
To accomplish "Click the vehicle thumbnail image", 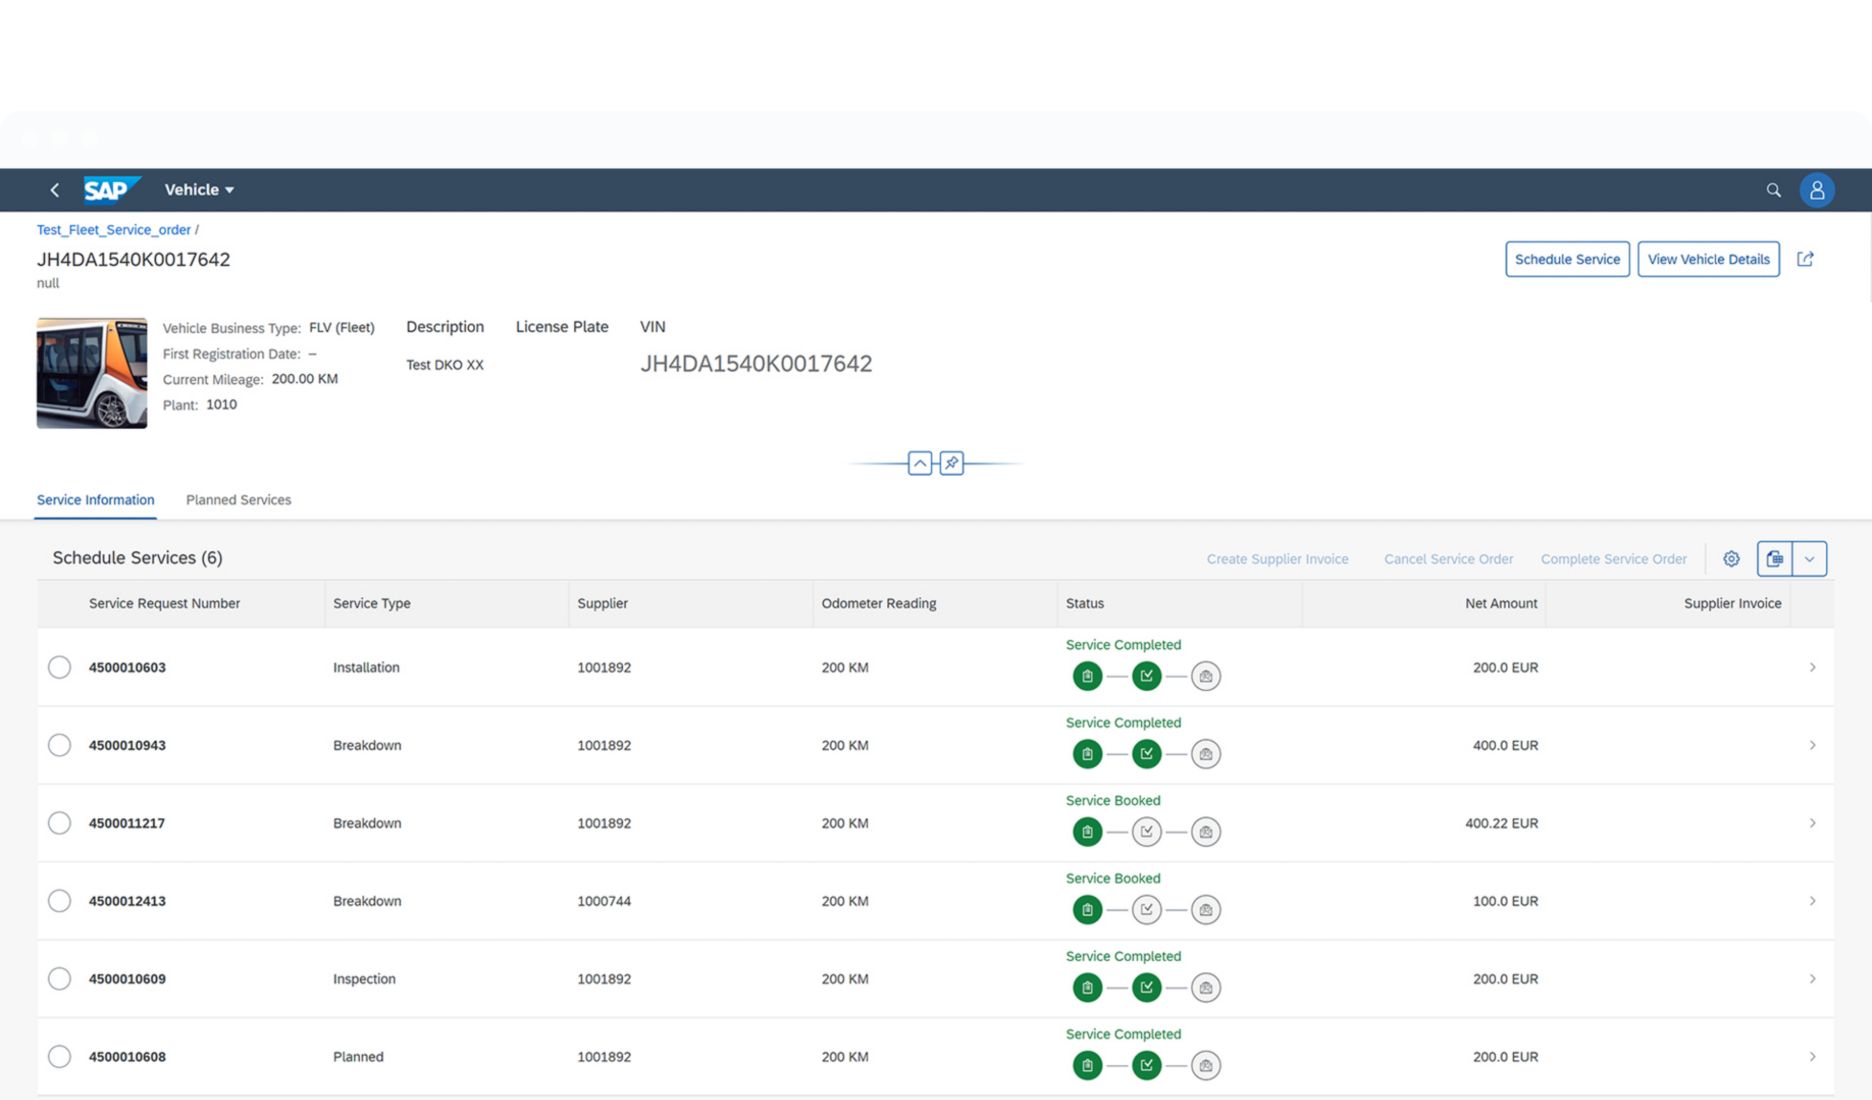I will pos(92,373).
